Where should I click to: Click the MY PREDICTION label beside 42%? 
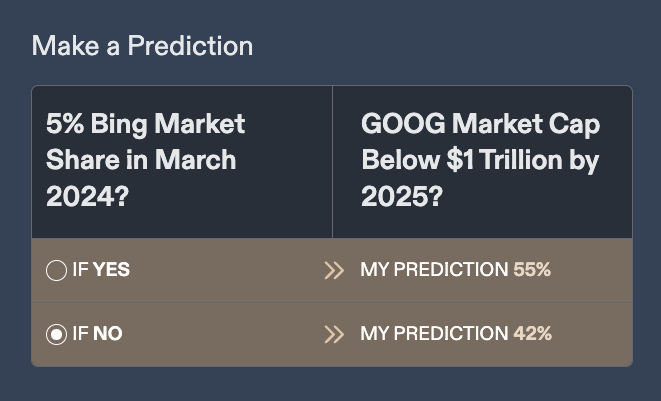click(x=434, y=334)
